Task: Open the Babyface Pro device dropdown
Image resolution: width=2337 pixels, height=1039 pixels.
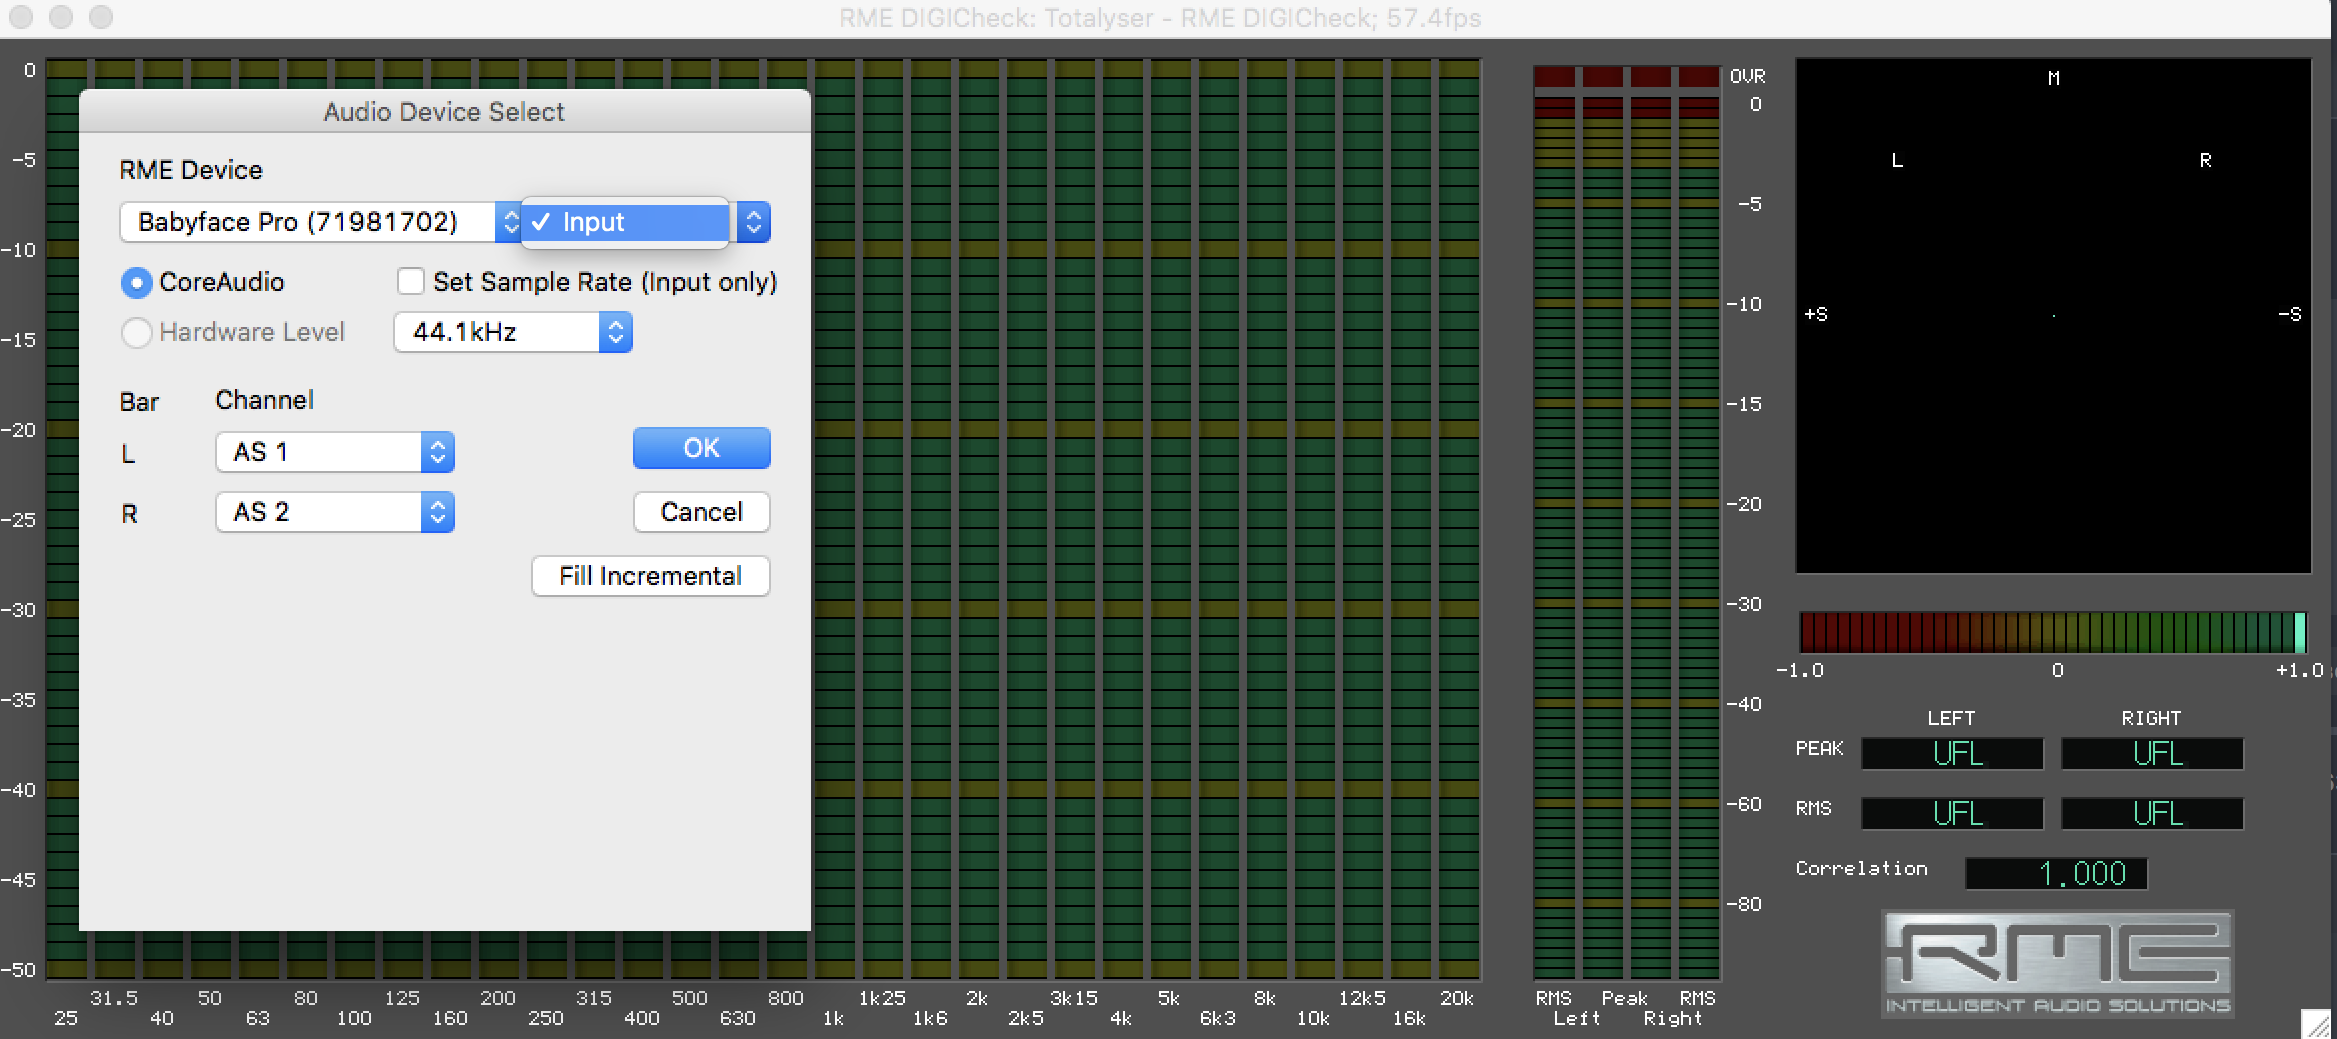Action: [320, 222]
